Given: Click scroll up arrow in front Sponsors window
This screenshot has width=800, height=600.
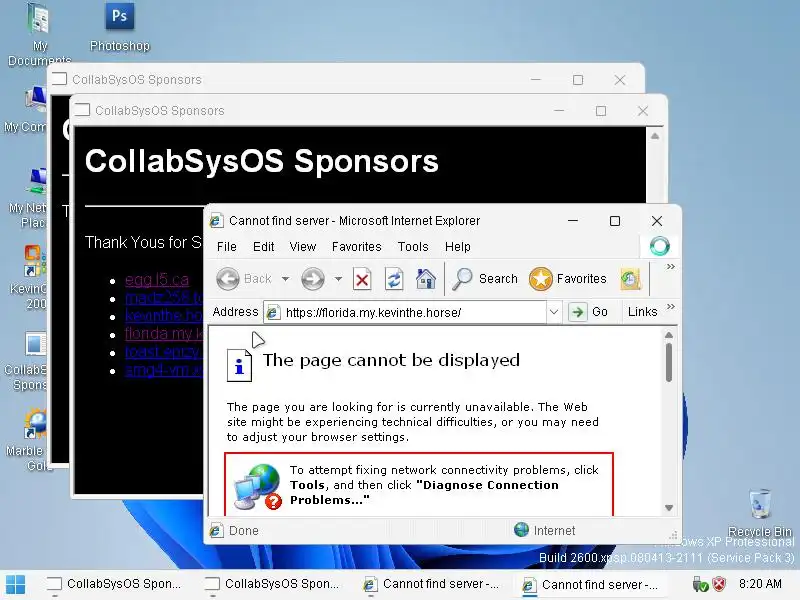Looking at the screenshot, I should pos(655,136).
